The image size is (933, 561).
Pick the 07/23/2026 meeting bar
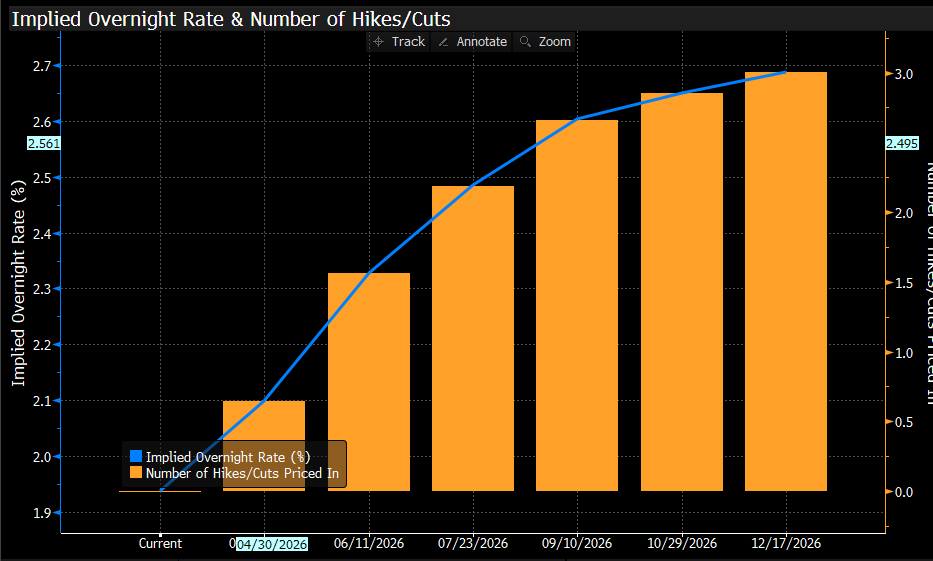coord(473,338)
